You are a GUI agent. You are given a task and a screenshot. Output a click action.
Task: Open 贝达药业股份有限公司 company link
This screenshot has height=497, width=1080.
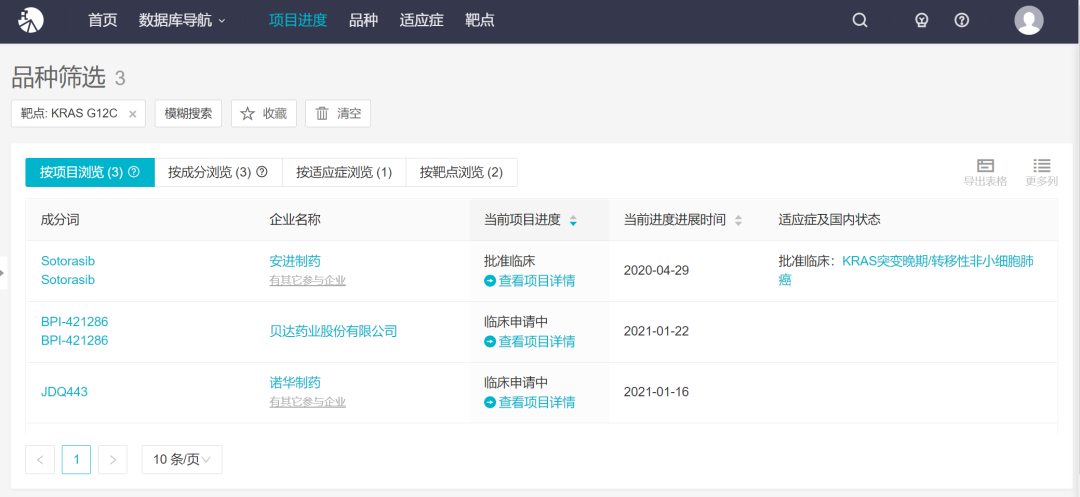(333, 331)
